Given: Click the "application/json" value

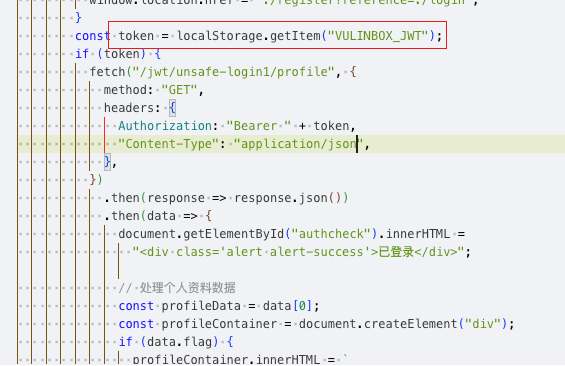Looking at the screenshot, I should click(298, 144).
